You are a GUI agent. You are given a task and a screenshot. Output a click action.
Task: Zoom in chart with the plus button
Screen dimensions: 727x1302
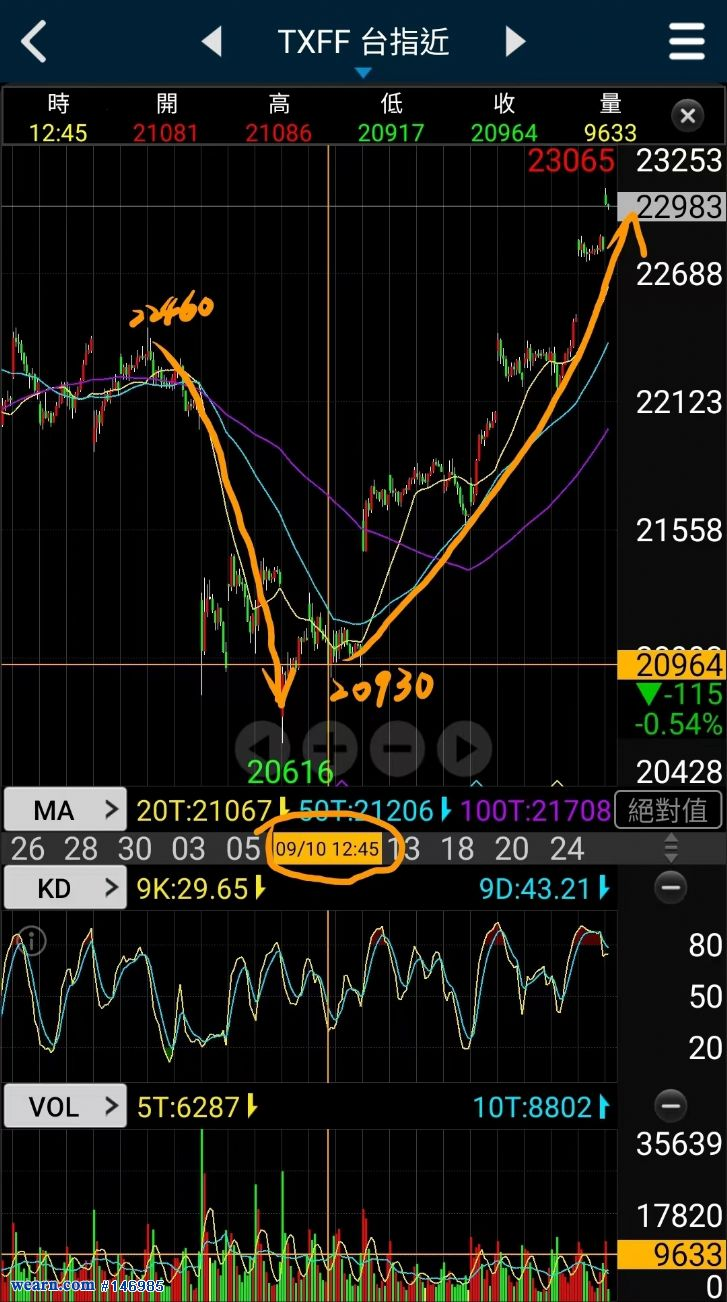pyautogui.click(x=329, y=747)
